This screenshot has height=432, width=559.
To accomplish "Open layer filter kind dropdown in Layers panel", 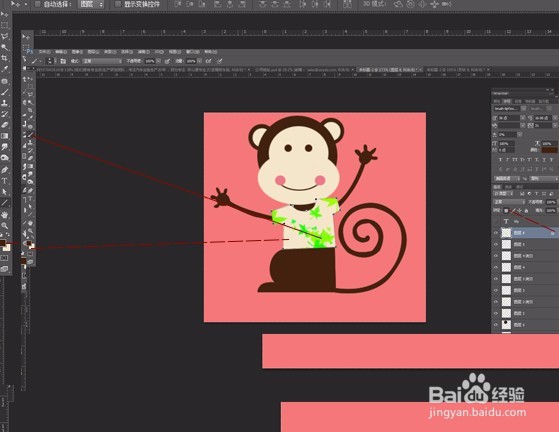I will point(502,194).
